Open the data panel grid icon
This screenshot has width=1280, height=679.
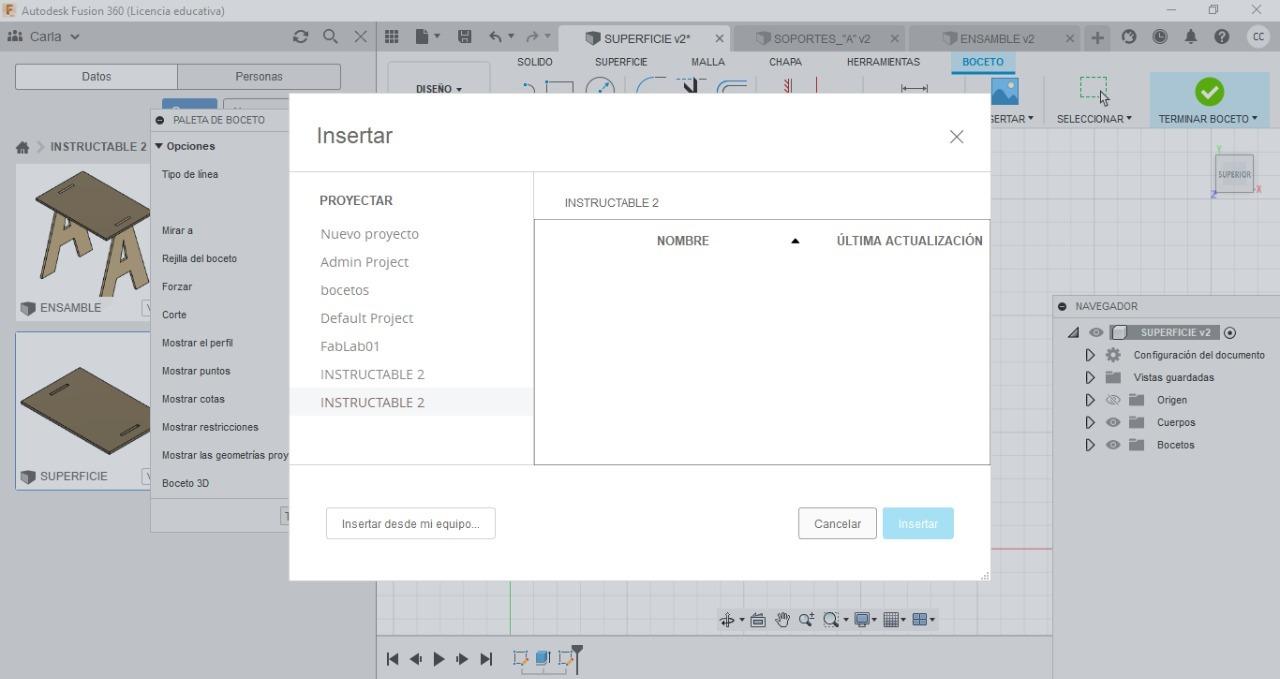click(392, 37)
